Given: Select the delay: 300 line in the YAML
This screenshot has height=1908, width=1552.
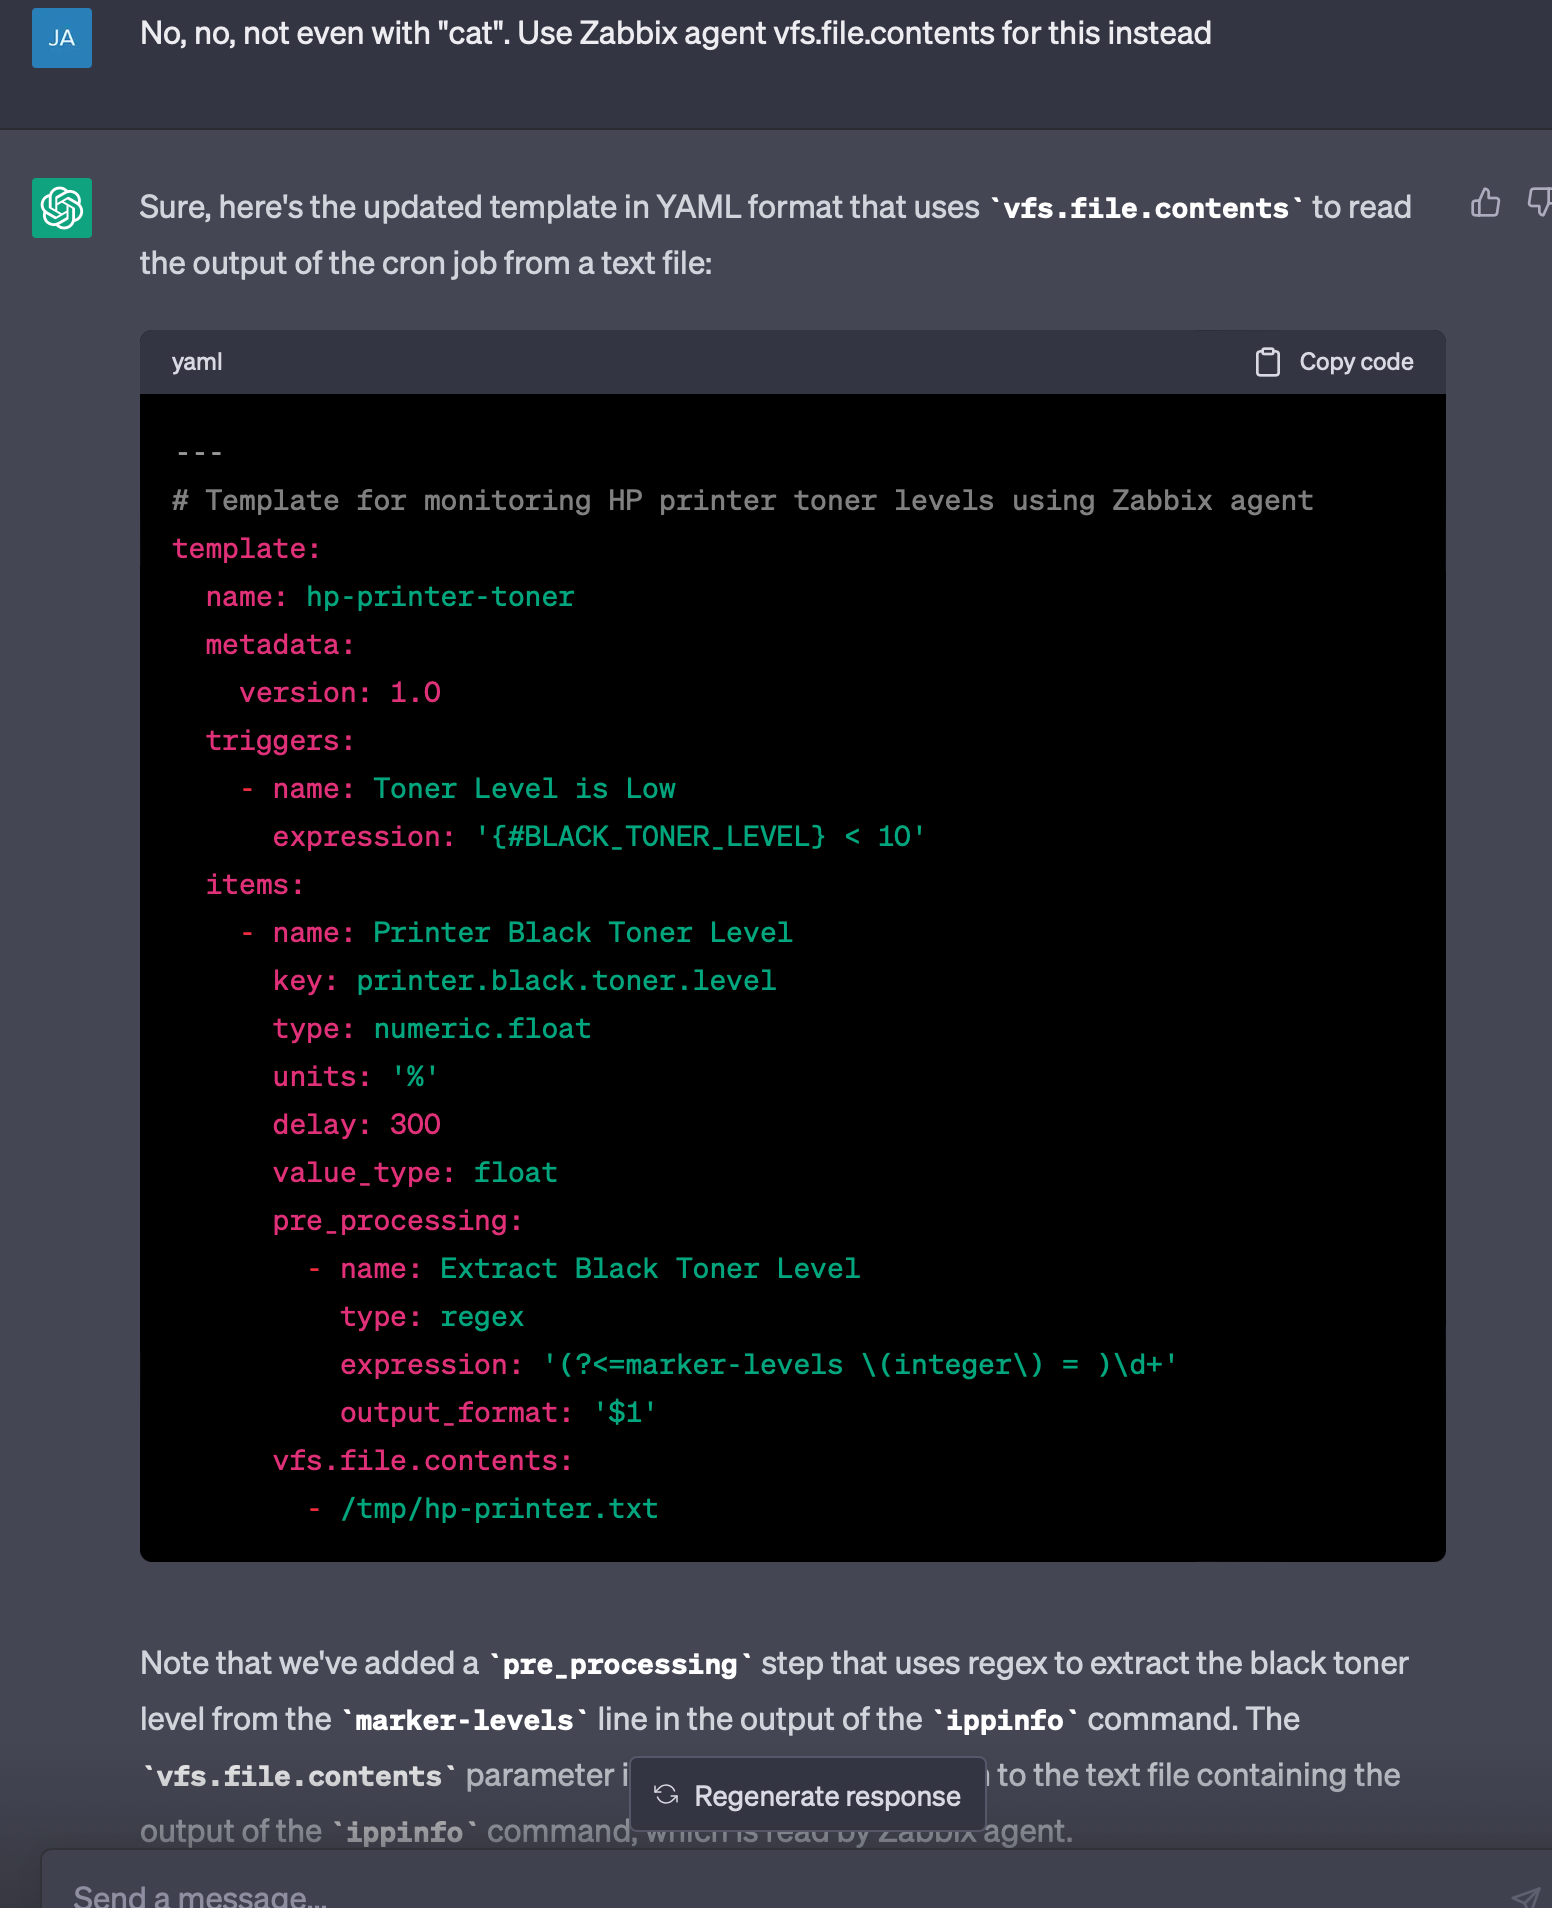Looking at the screenshot, I should (356, 1124).
